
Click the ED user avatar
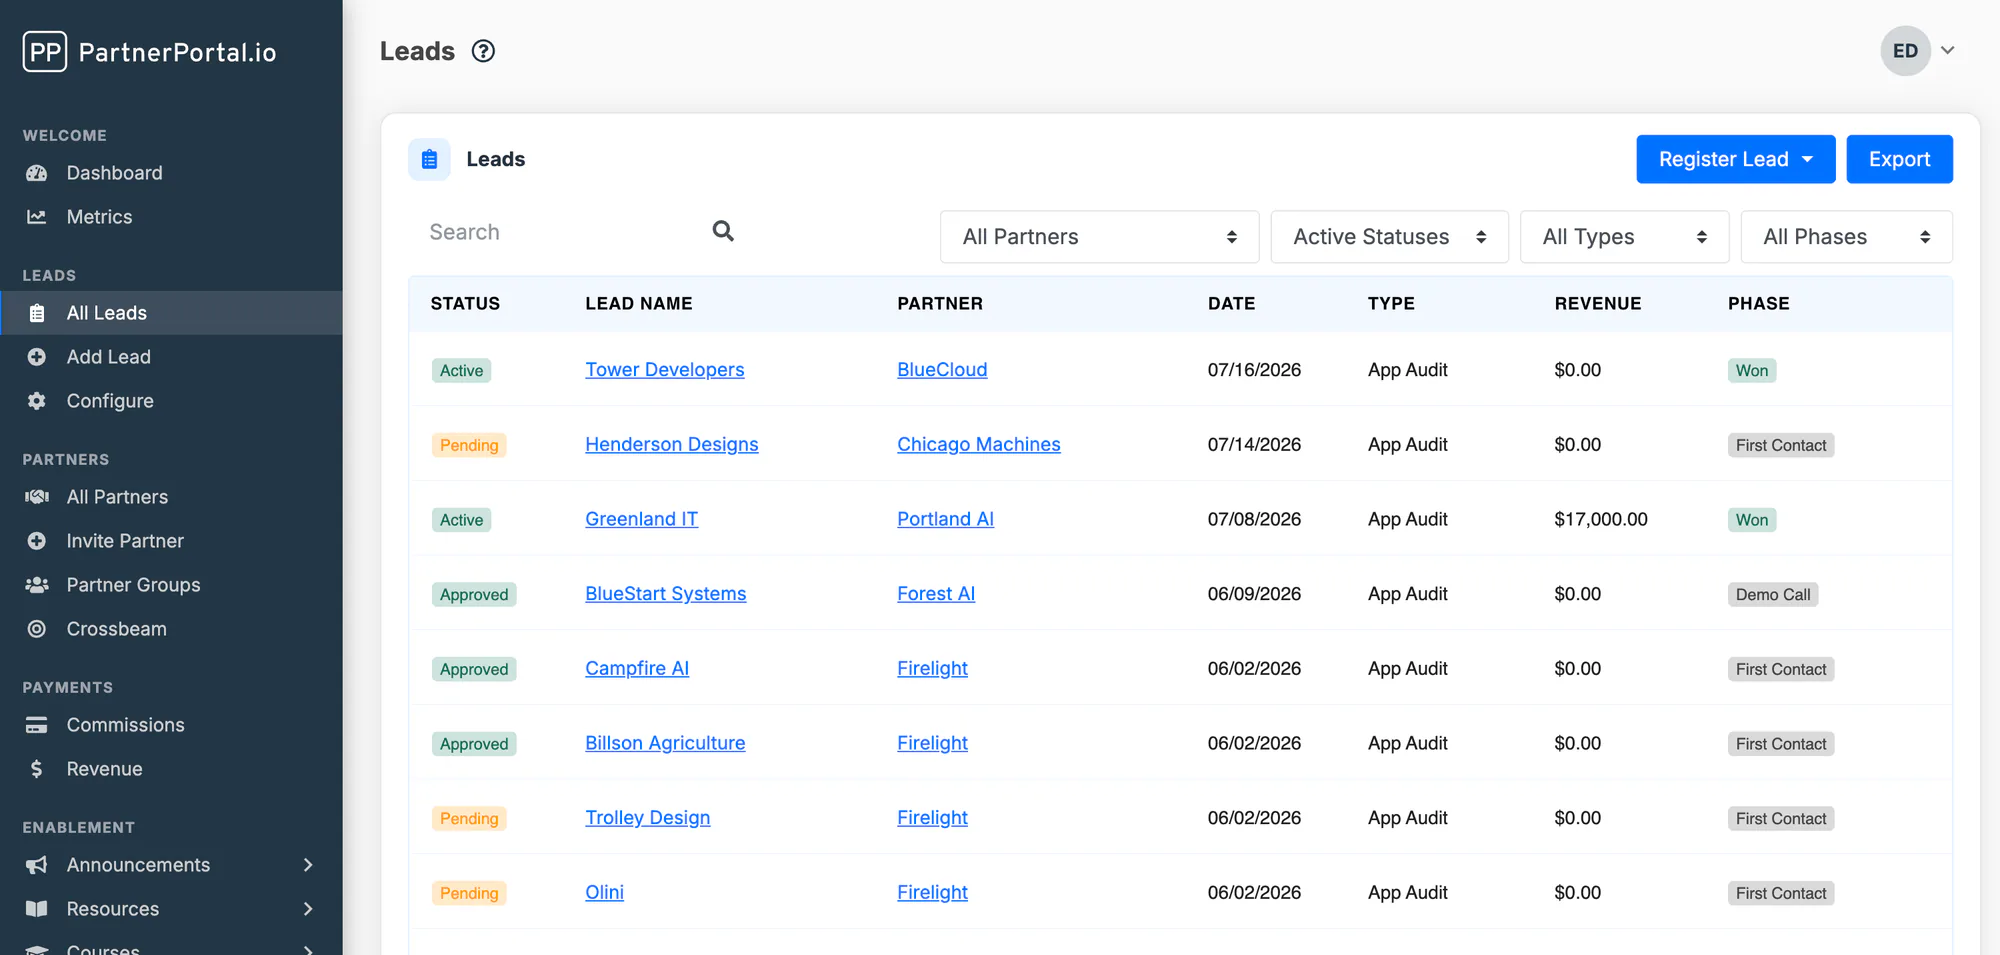tap(1905, 51)
